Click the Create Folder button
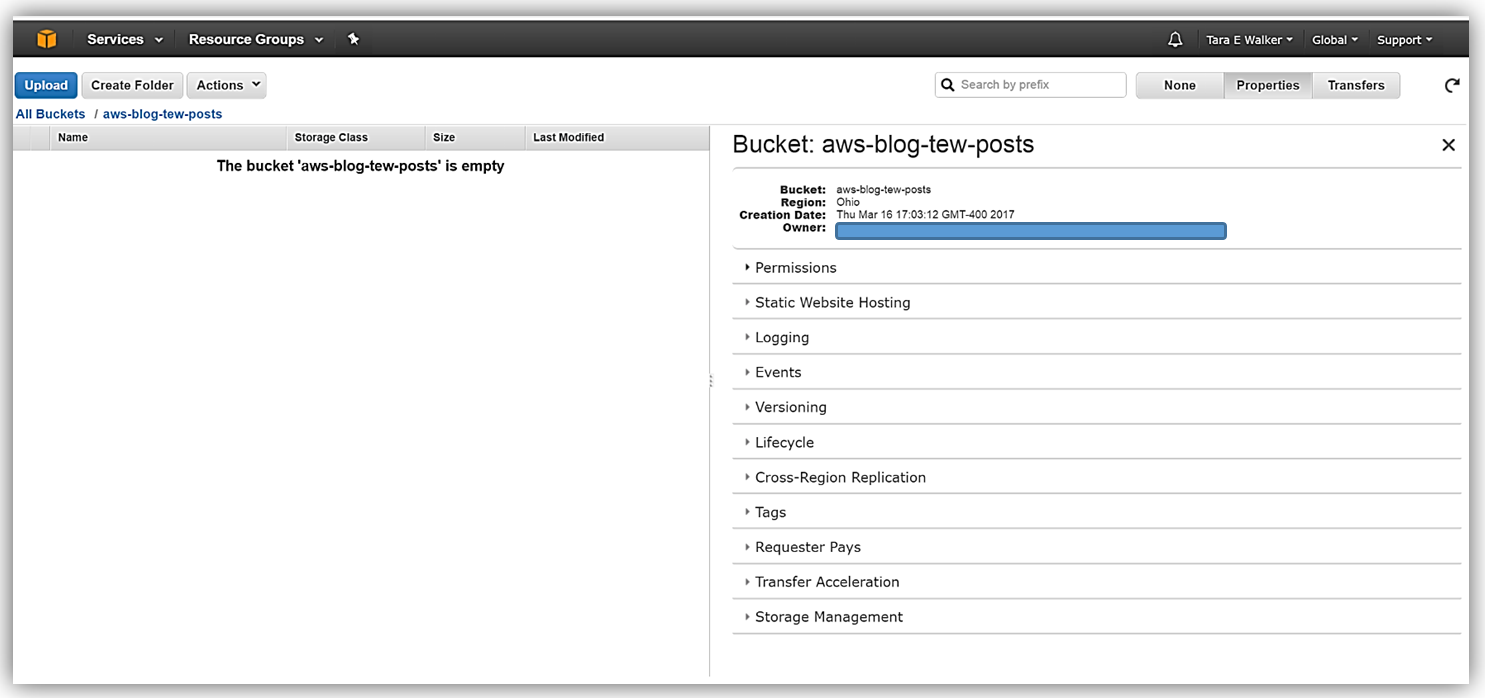Image resolution: width=1485 pixels, height=698 pixels. tap(132, 85)
